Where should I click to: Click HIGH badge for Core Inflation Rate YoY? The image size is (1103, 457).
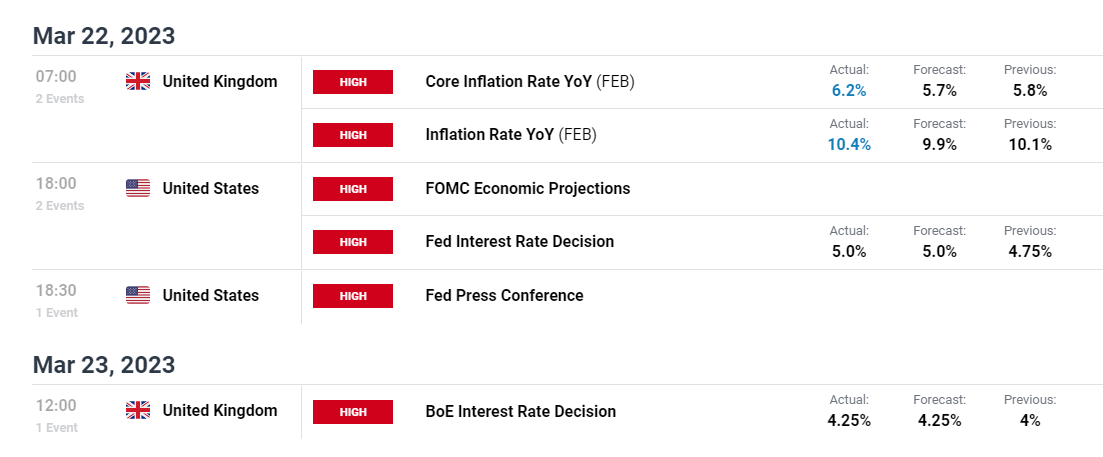[x=353, y=82]
